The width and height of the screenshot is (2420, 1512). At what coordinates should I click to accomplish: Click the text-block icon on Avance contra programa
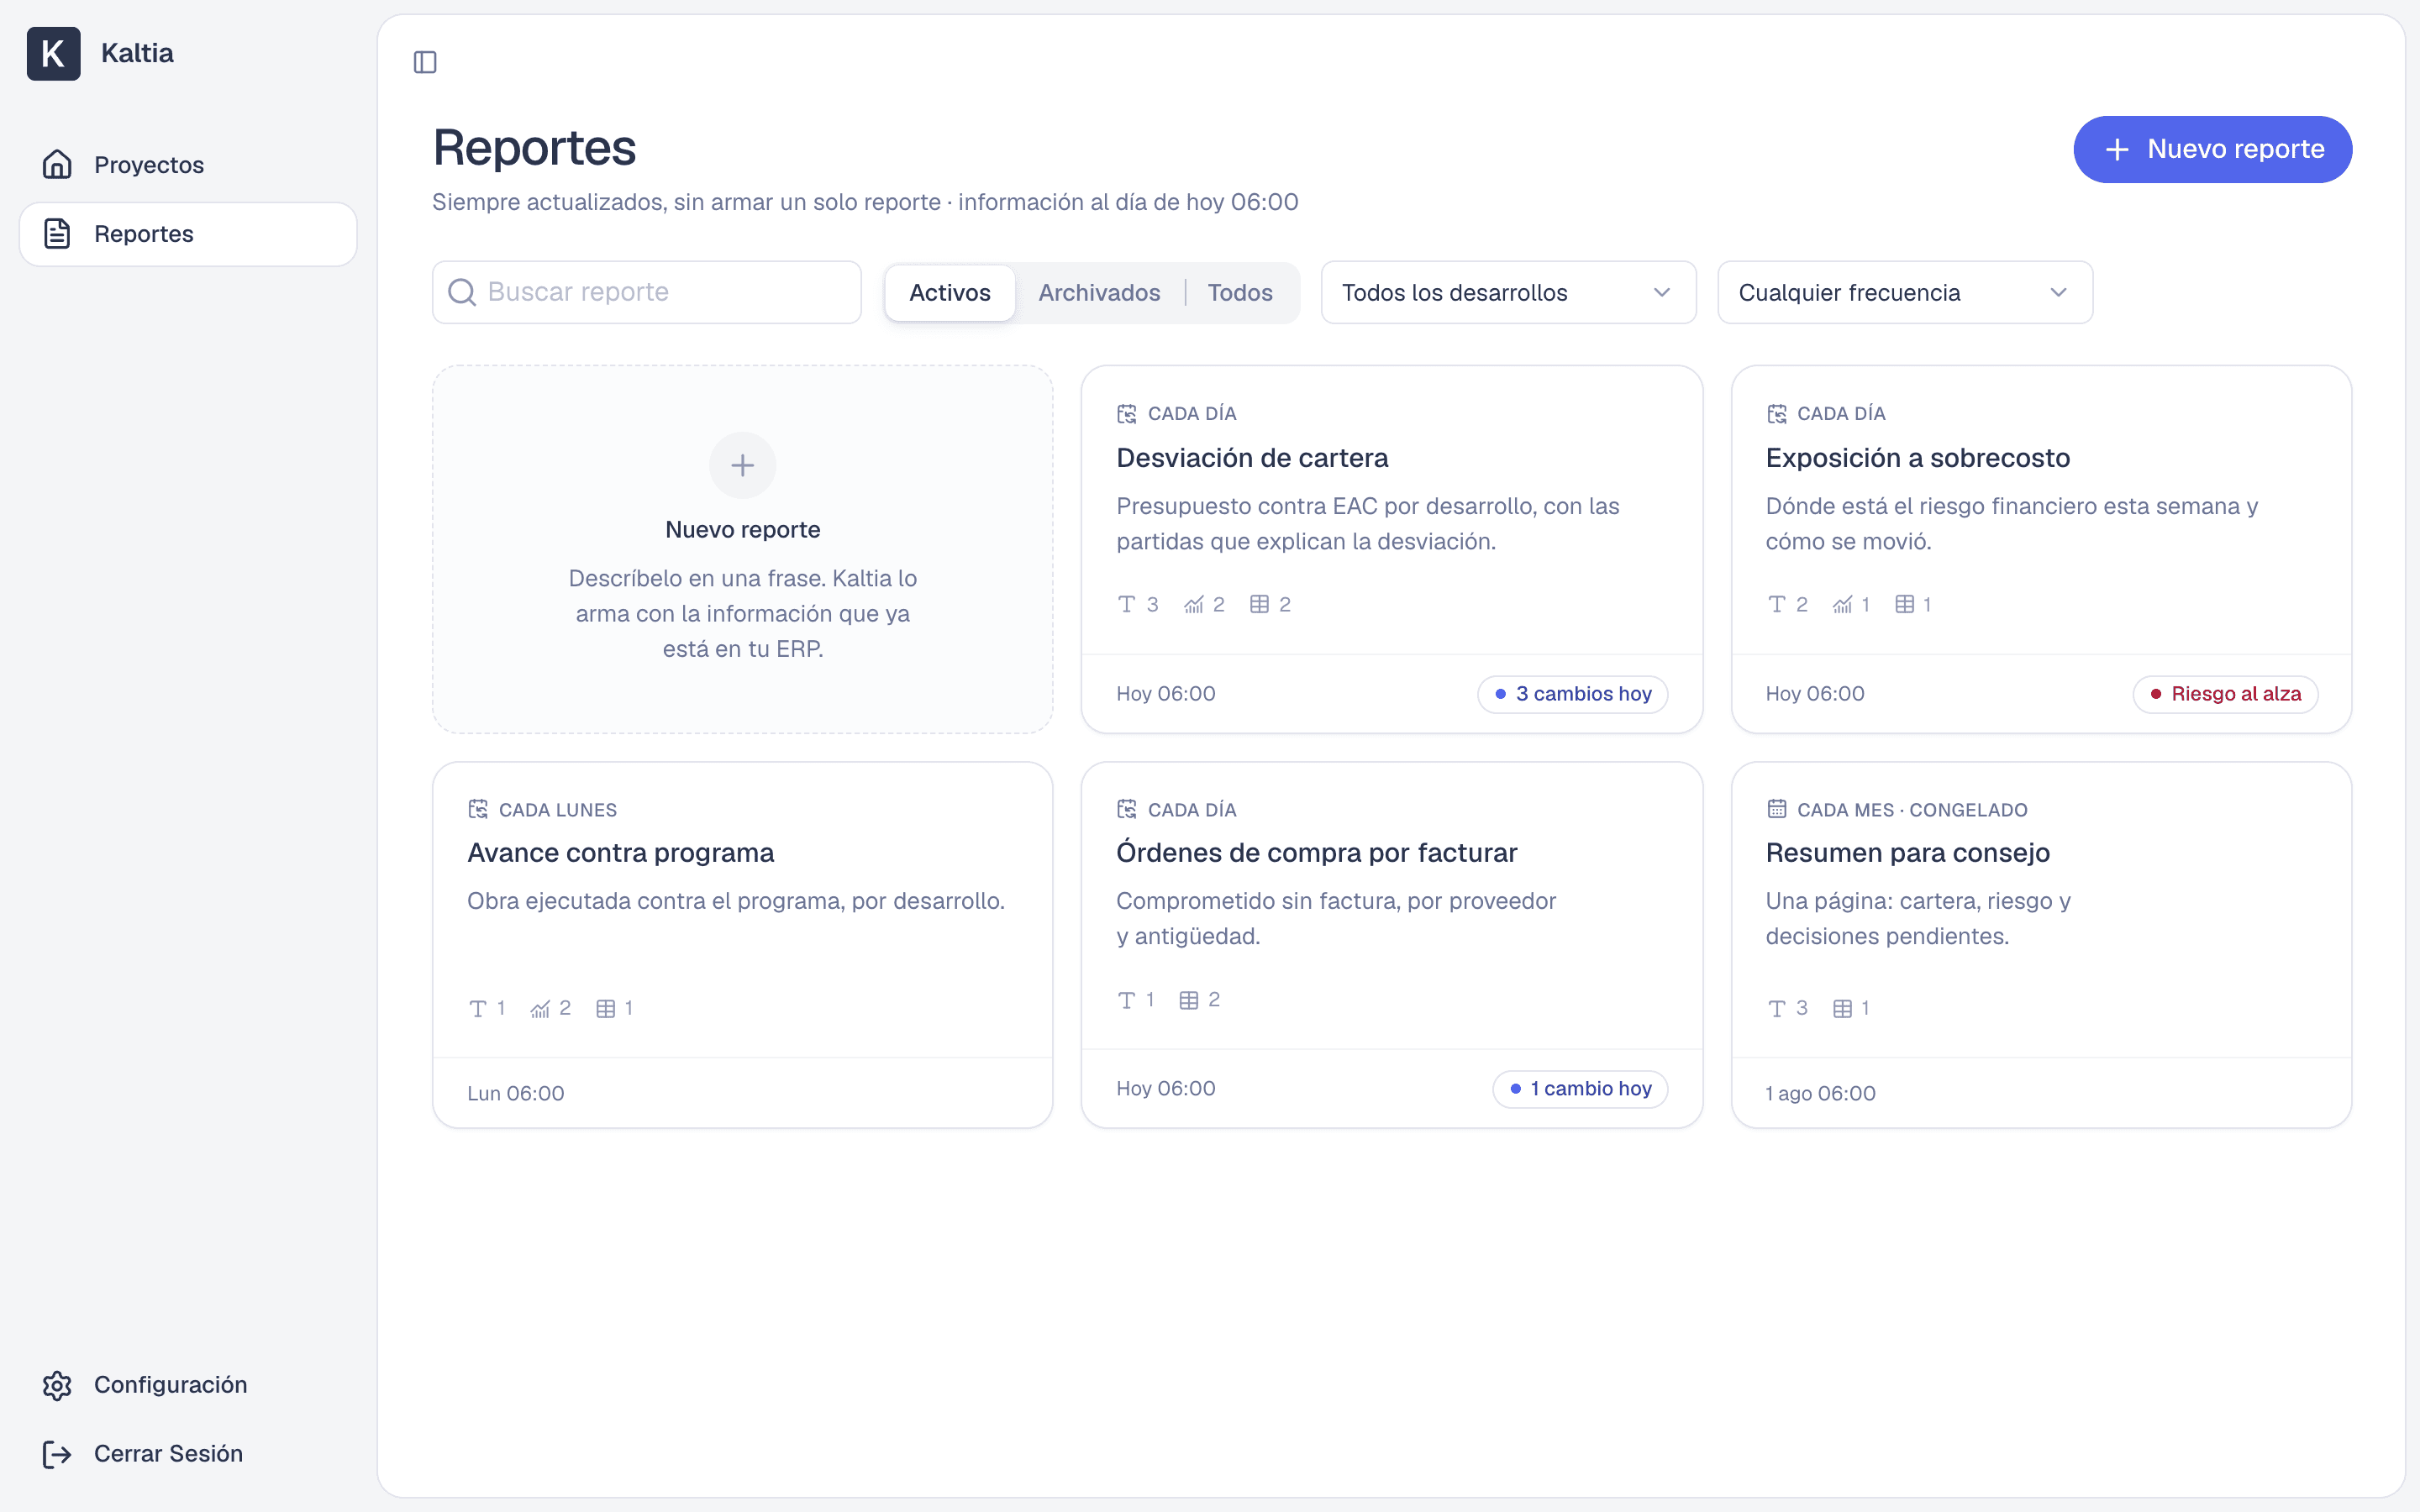tap(478, 1008)
